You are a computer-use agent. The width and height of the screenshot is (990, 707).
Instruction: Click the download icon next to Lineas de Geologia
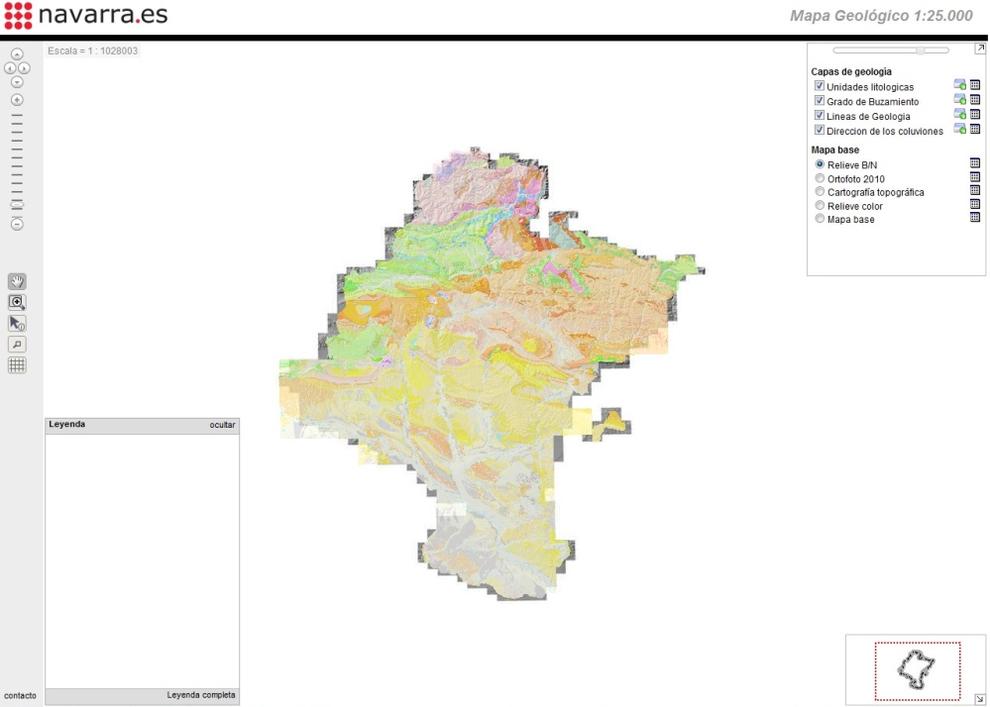click(x=960, y=115)
